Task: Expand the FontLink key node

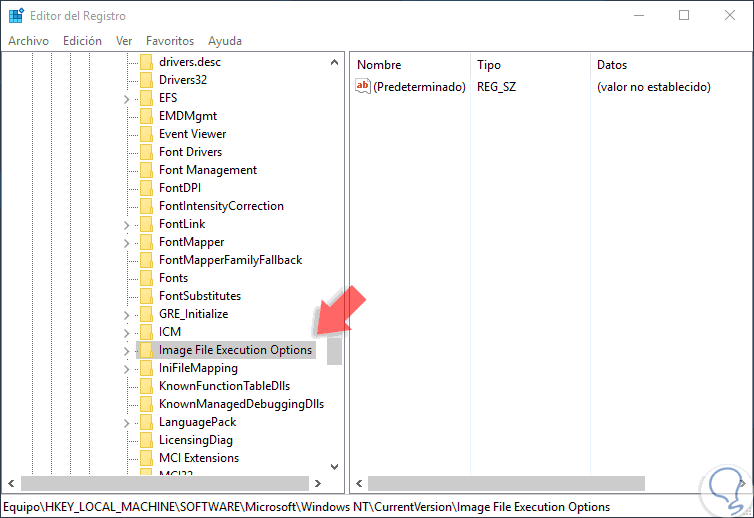Action: [x=126, y=224]
